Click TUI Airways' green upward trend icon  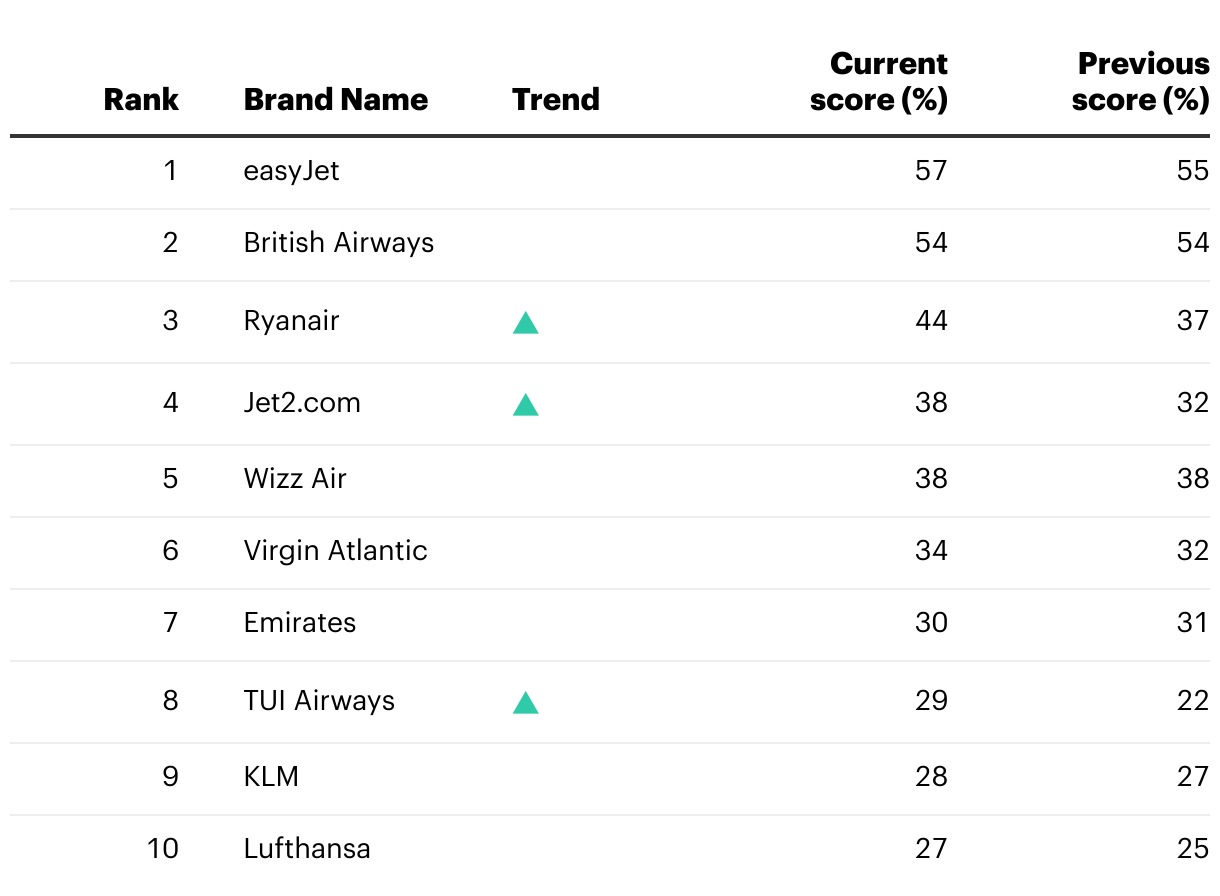pyautogui.click(x=526, y=702)
